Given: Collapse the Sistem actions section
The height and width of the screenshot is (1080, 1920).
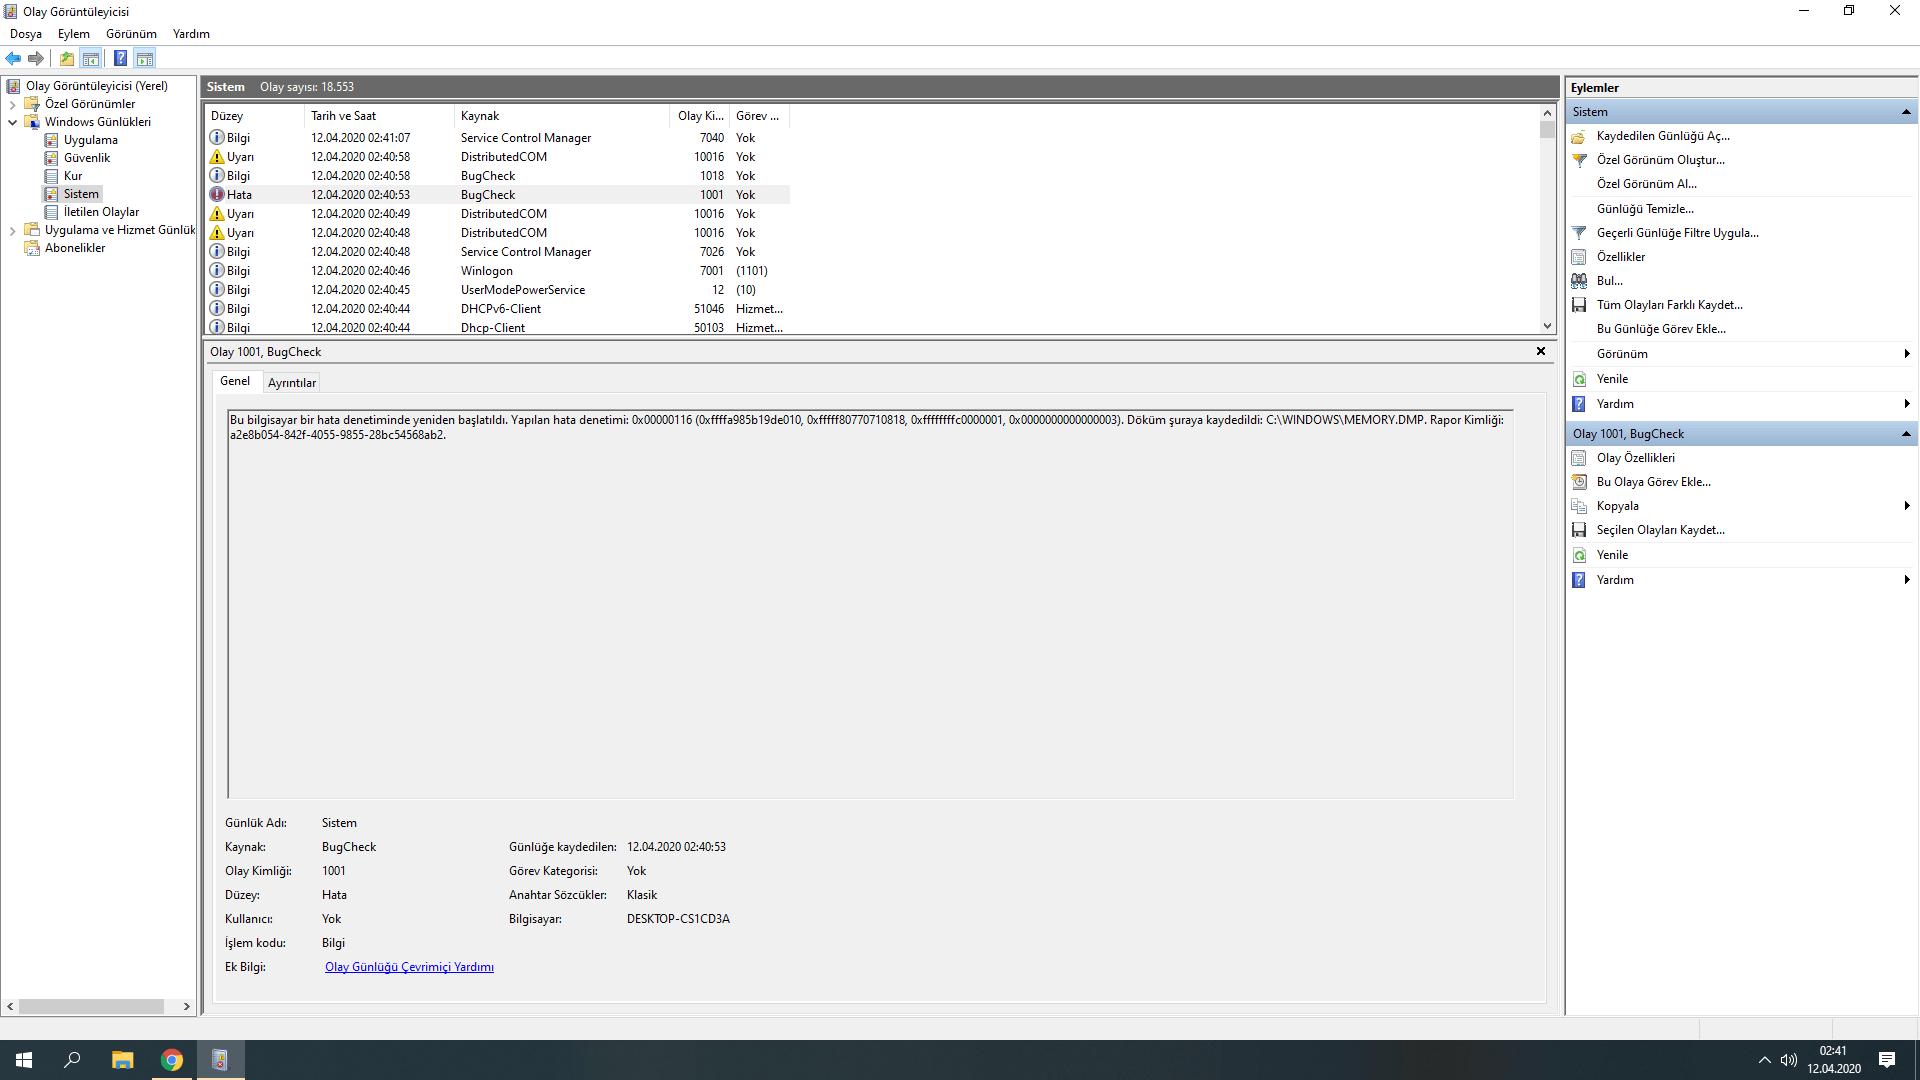Looking at the screenshot, I should (x=1906, y=112).
